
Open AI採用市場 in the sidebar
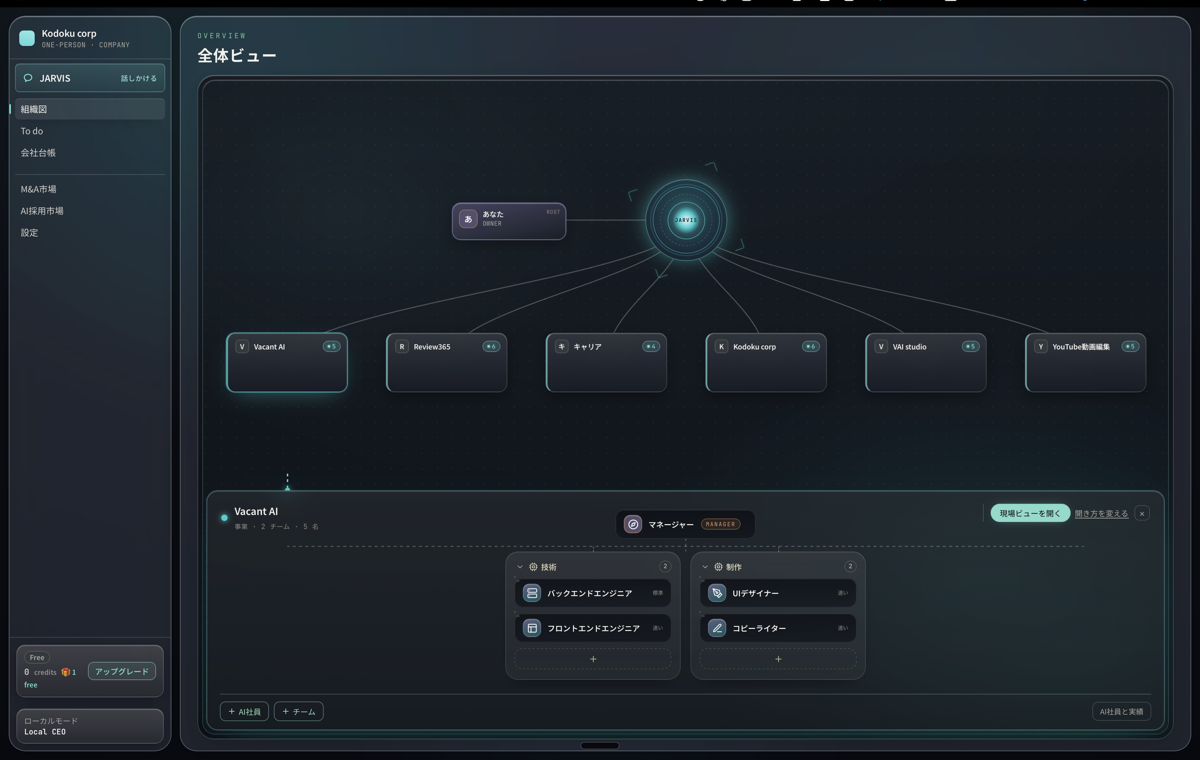(90, 211)
